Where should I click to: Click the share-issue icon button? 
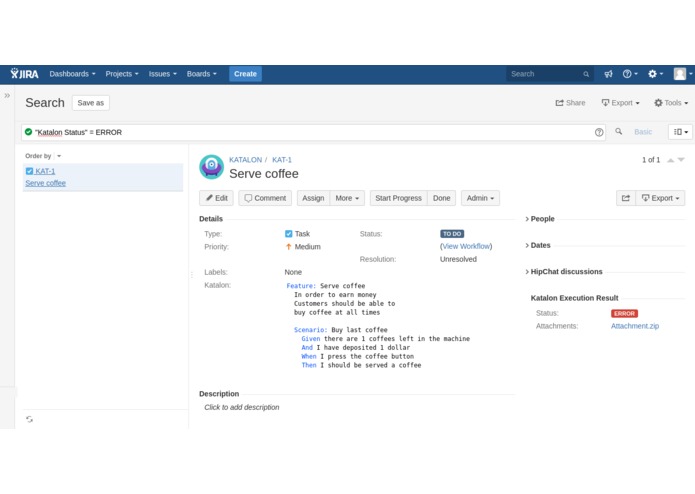(x=626, y=198)
